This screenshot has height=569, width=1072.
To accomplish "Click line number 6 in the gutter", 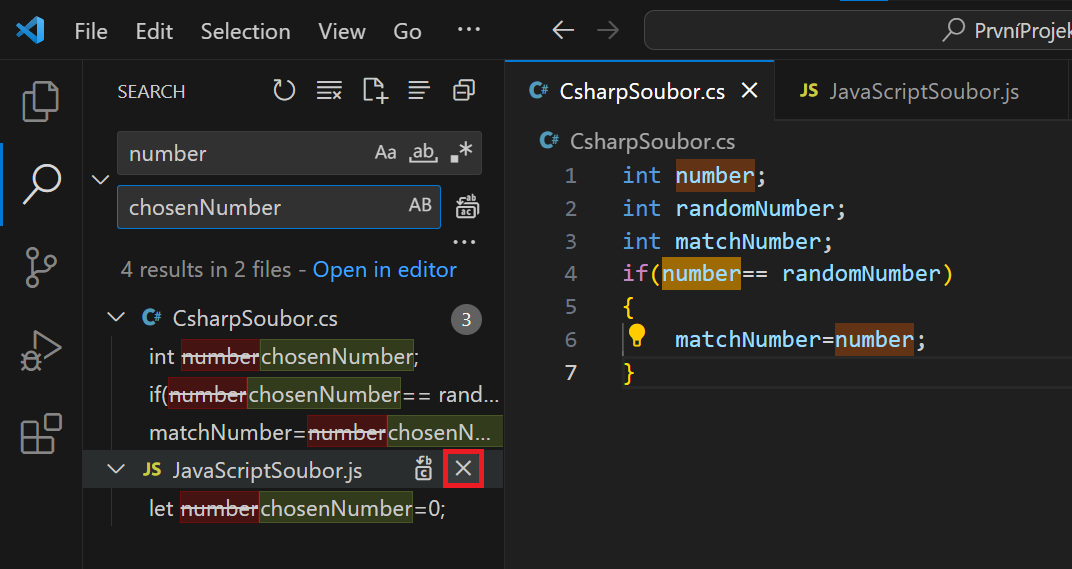I will pos(570,339).
